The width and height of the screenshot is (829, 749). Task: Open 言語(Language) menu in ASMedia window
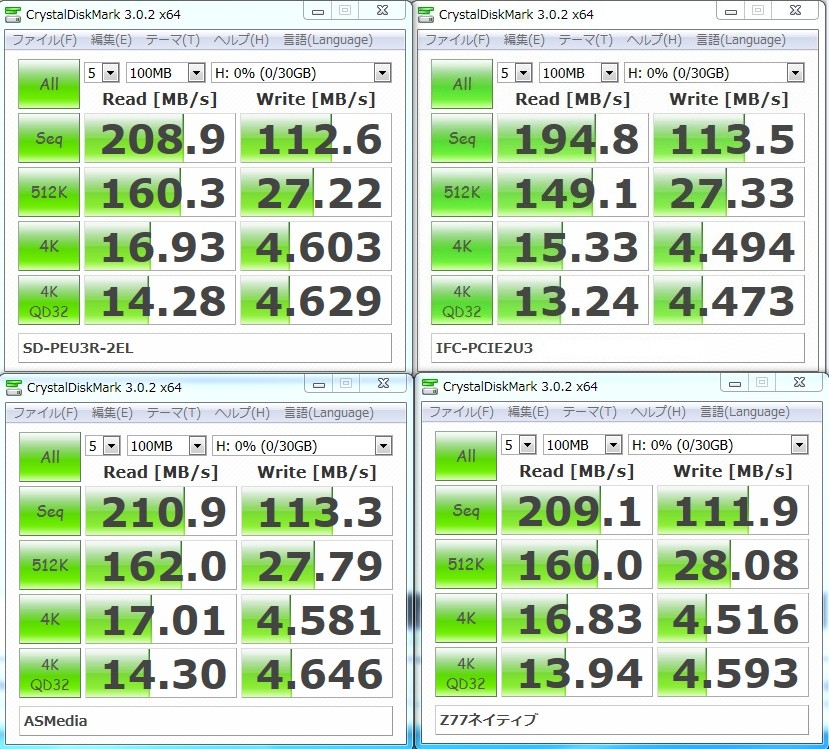tap(329, 413)
